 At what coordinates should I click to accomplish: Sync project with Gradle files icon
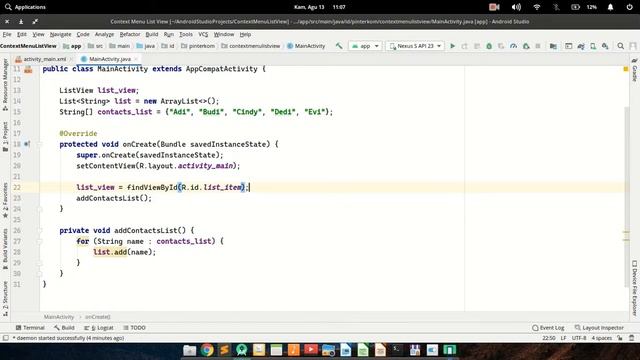pyautogui.click(x=581, y=46)
